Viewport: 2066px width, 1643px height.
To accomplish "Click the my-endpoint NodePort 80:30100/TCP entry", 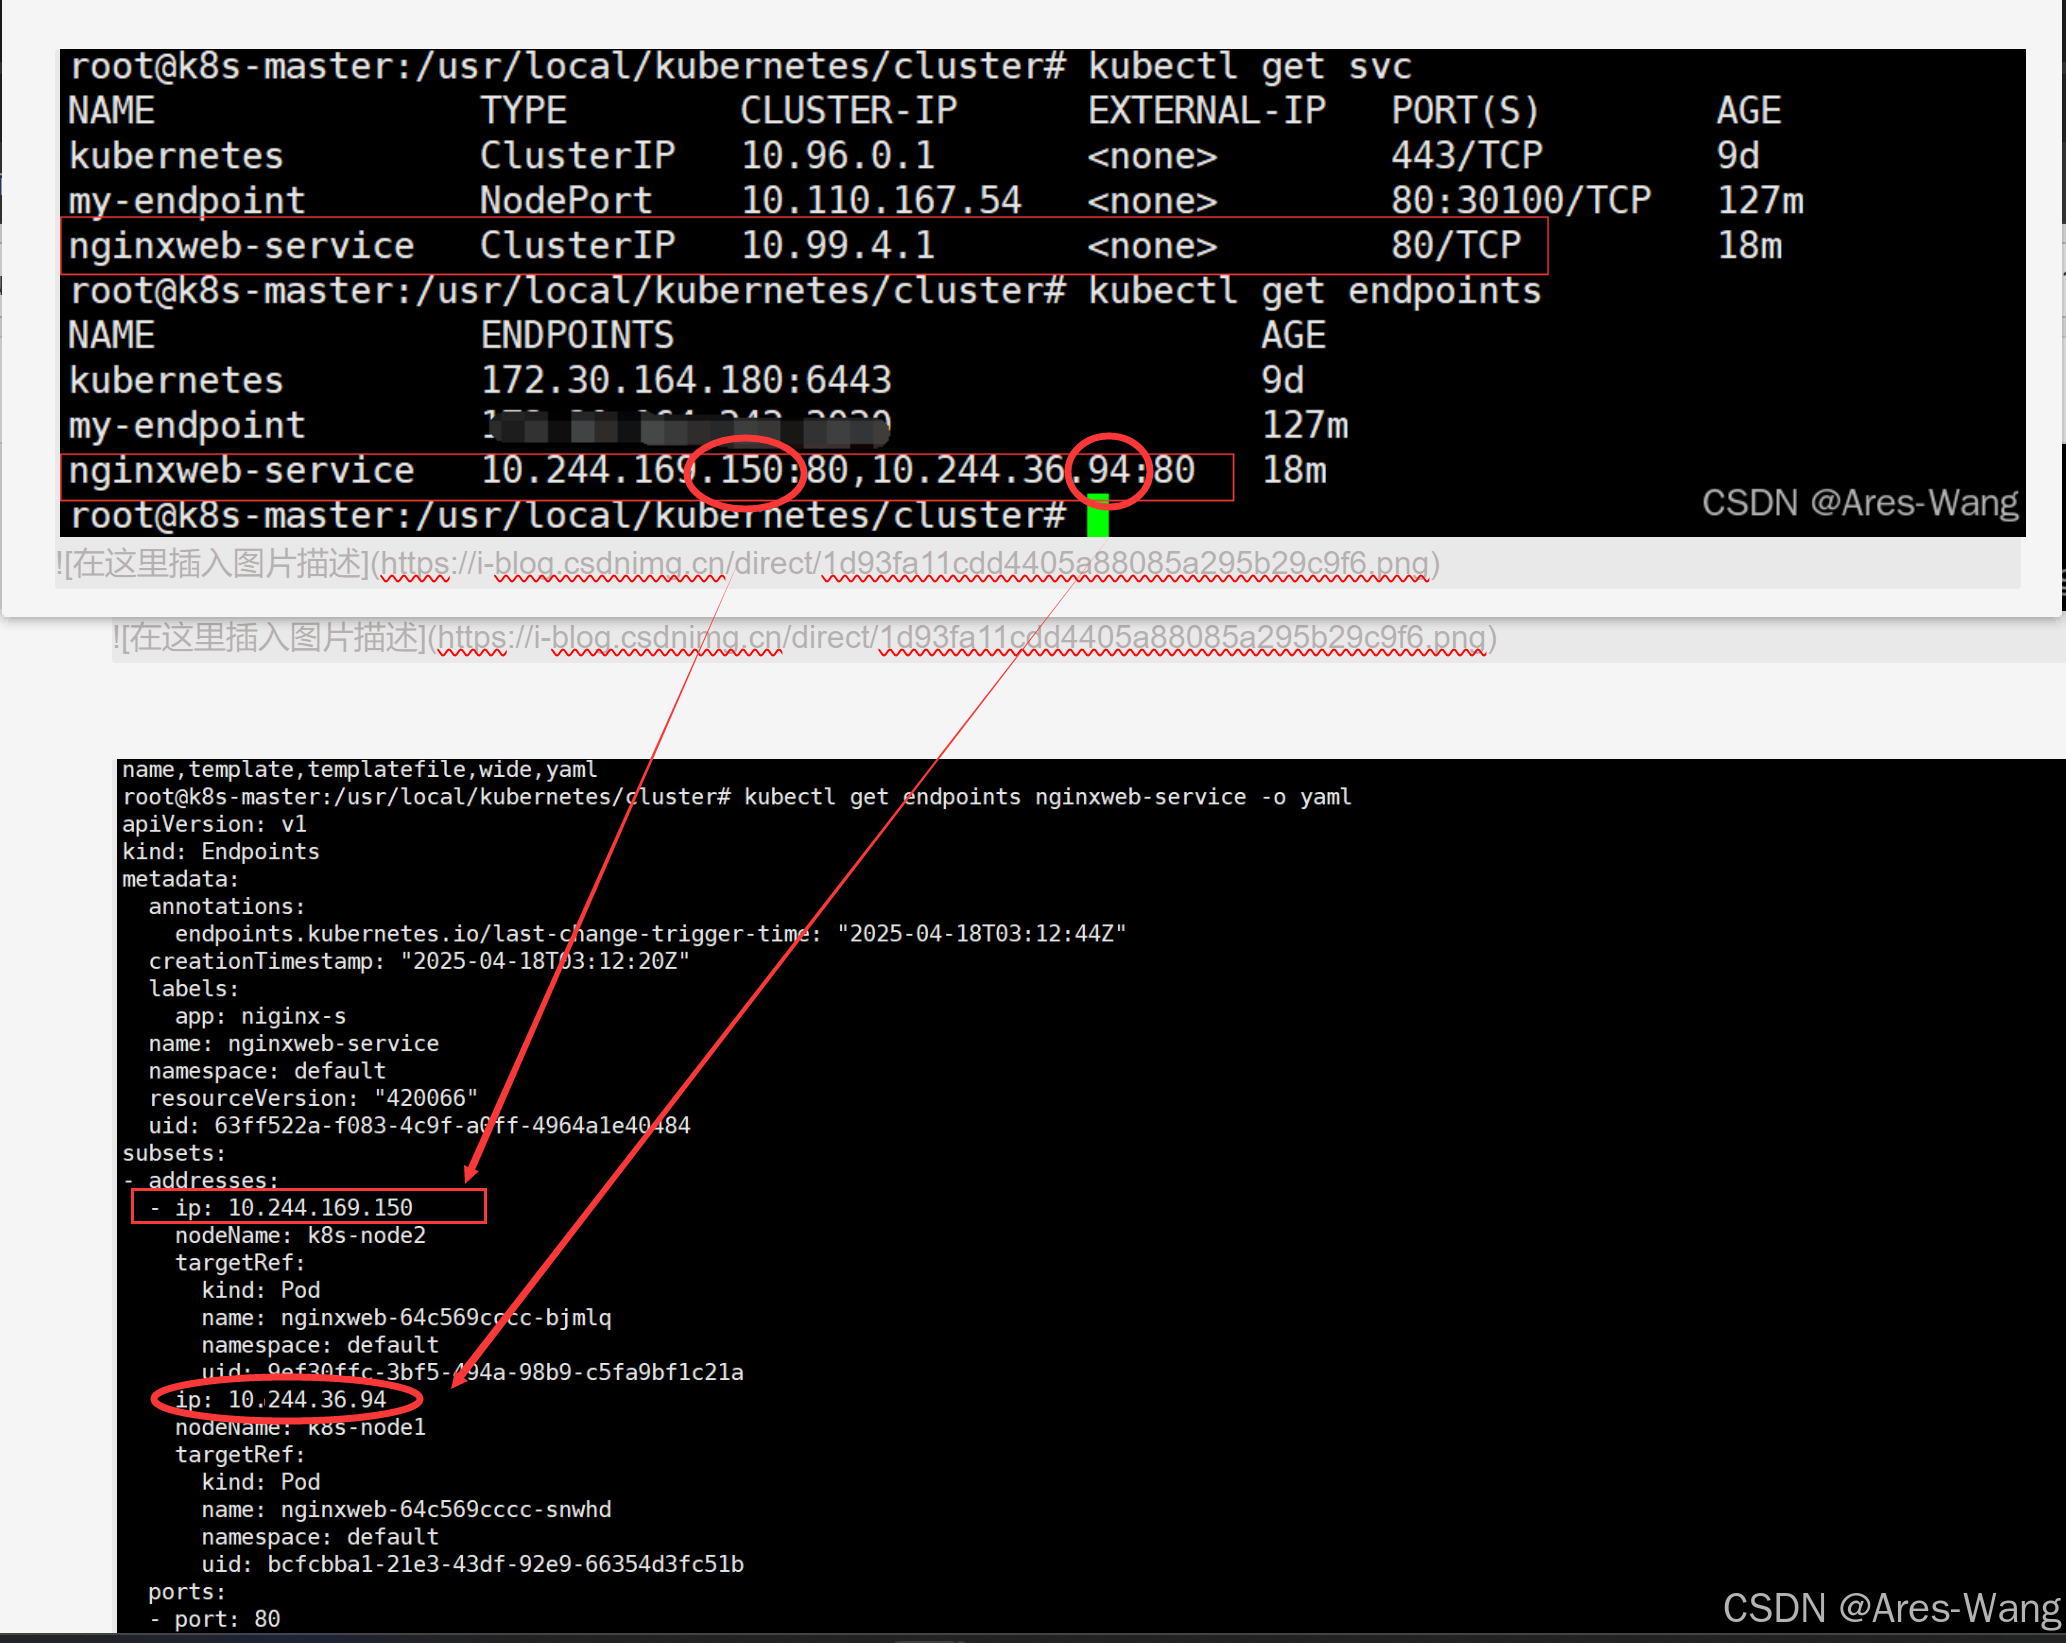I will click(1520, 201).
